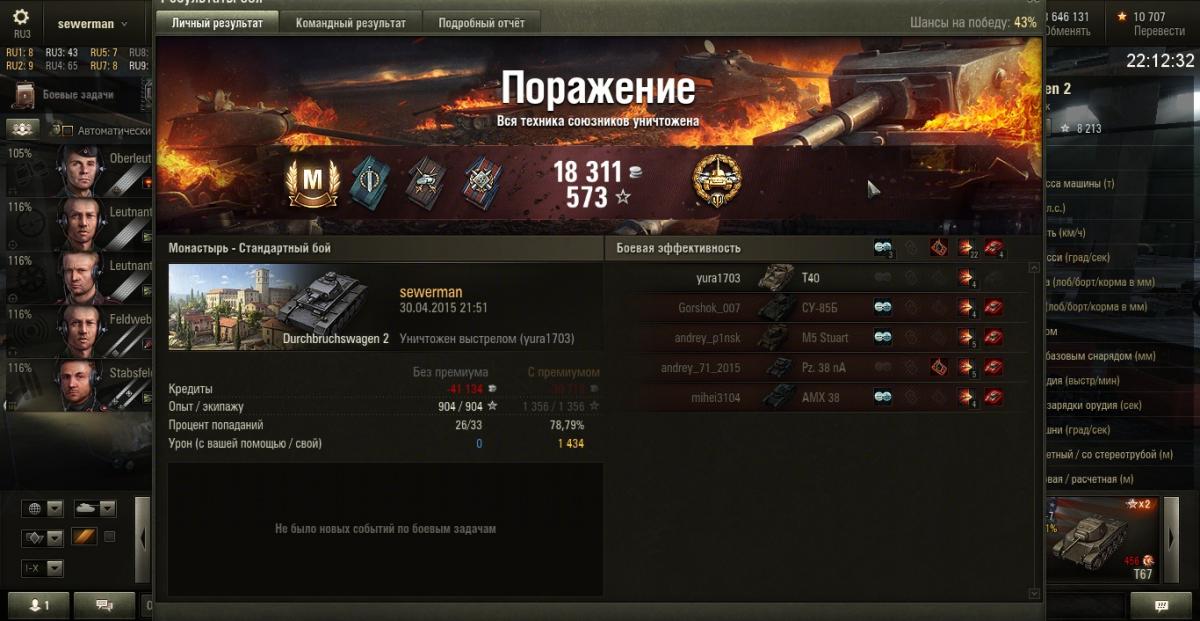Viewport: 1200px width, 621px height.
Task: Open the vehicle type tank filter dropdown
Action: 95,508
